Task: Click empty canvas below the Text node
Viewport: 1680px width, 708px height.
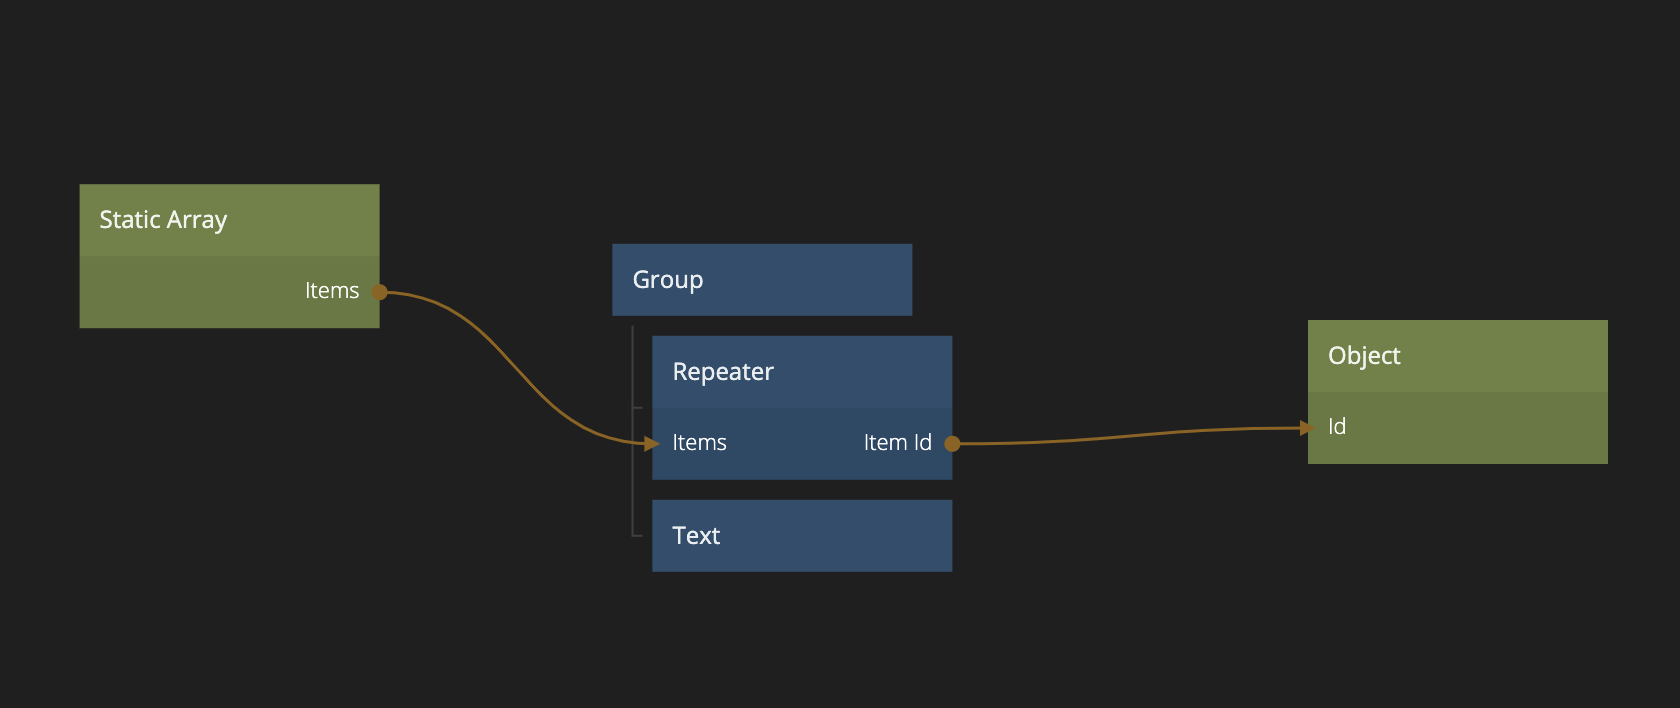Action: 800,640
